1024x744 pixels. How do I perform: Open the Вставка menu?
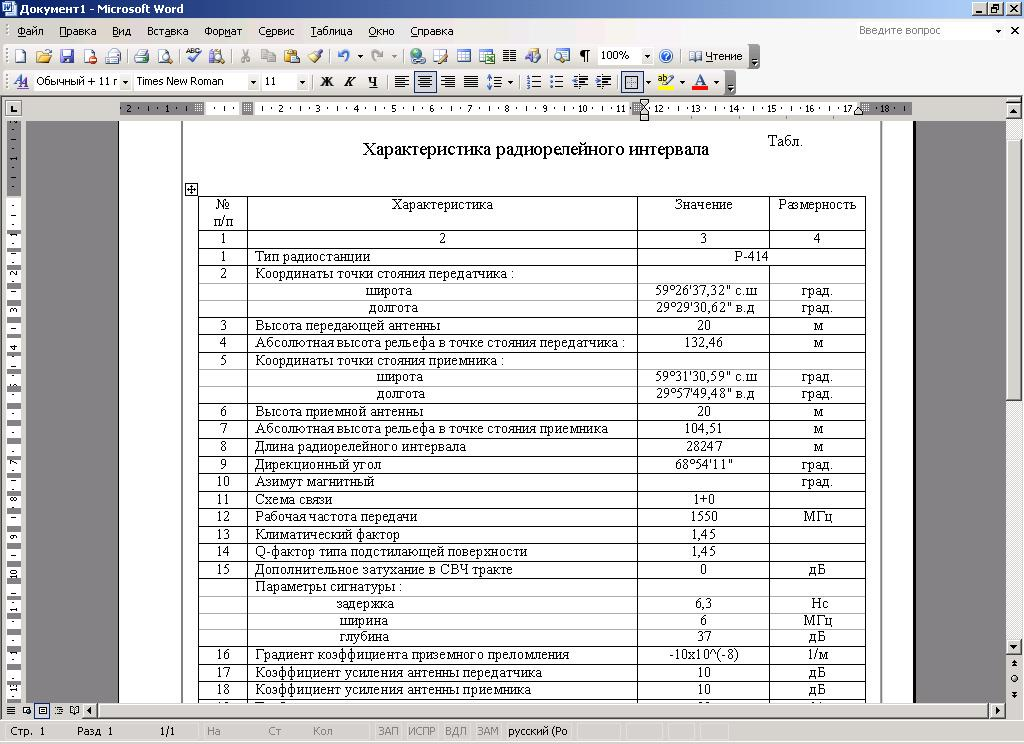(x=167, y=31)
